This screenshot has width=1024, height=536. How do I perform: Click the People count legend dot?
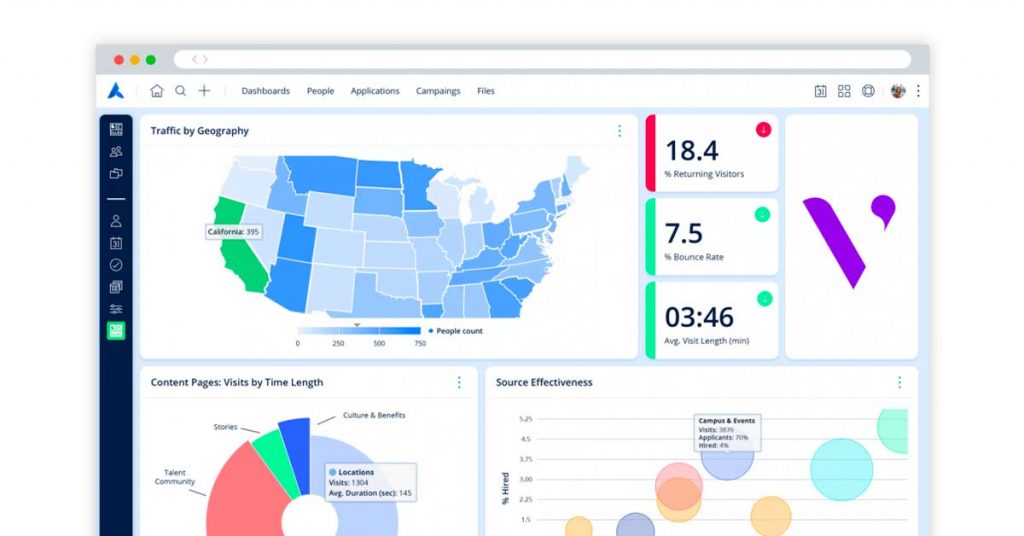(x=430, y=331)
